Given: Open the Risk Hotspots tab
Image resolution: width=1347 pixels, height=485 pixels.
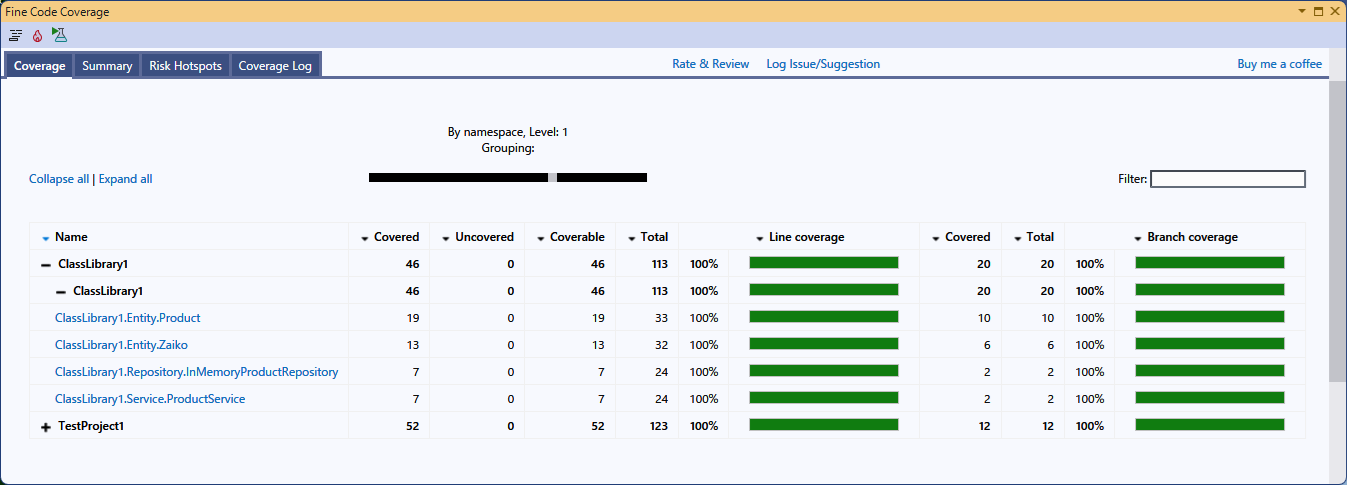Looking at the screenshot, I should point(185,66).
